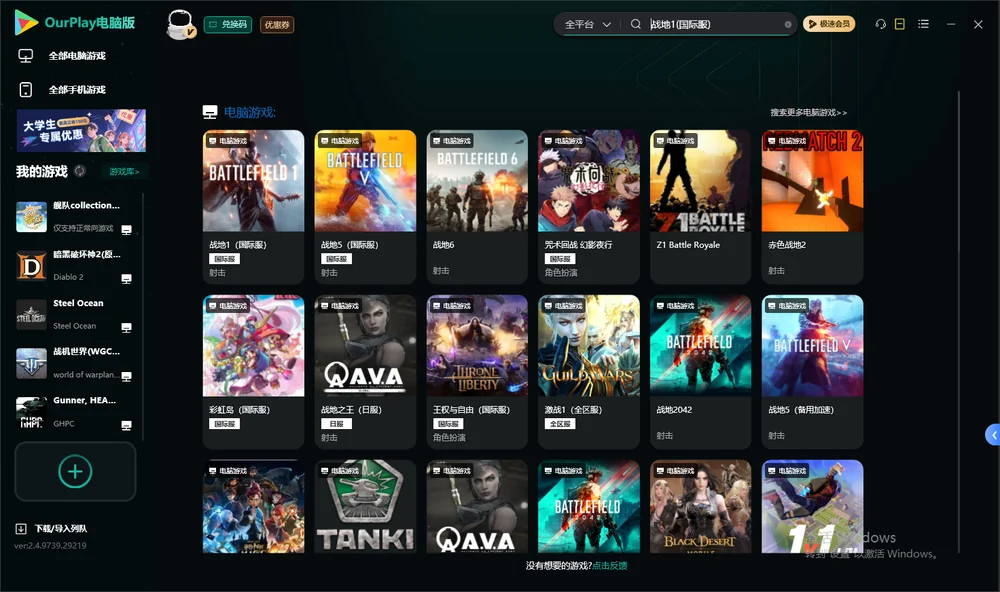The image size is (1000, 592).
Task: Open the user avatar profile
Action: (180, 25)
